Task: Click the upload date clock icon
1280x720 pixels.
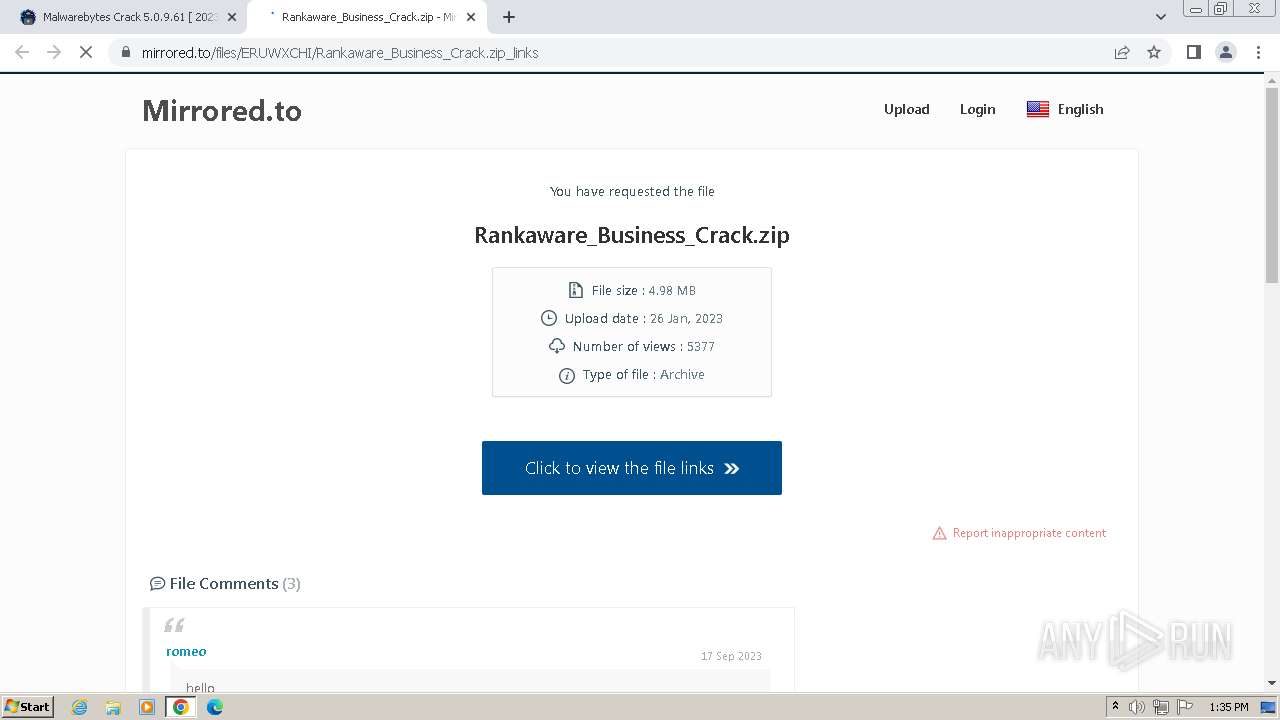Action: click(548, 318)
